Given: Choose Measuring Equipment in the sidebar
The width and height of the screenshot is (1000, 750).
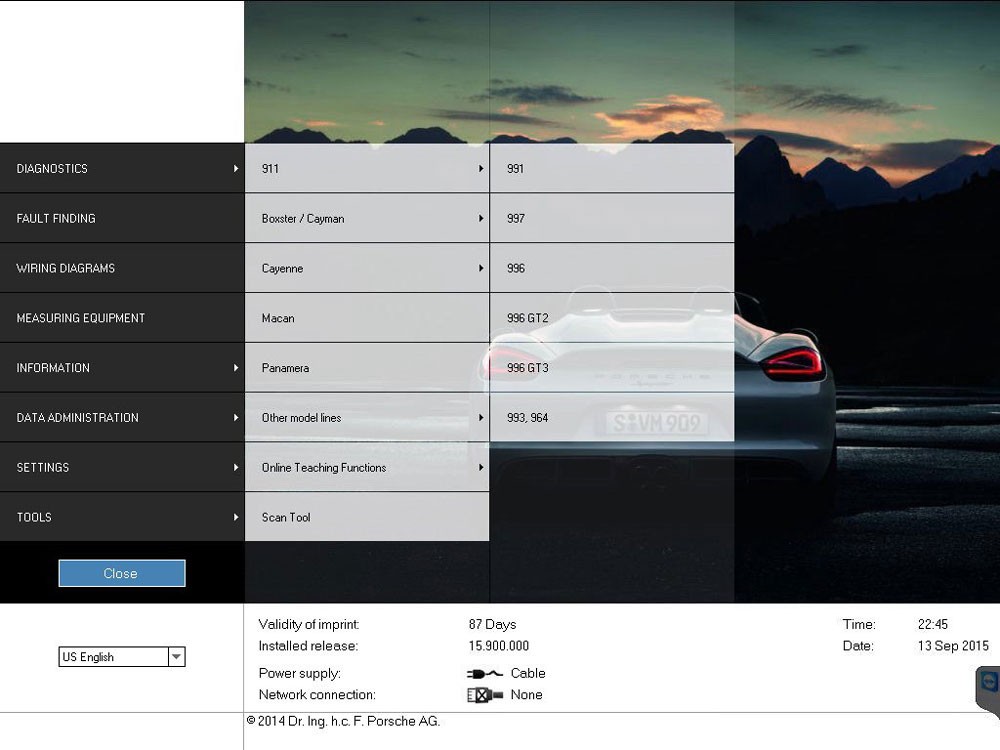Looking at the screenshot, I should [122, 318].
